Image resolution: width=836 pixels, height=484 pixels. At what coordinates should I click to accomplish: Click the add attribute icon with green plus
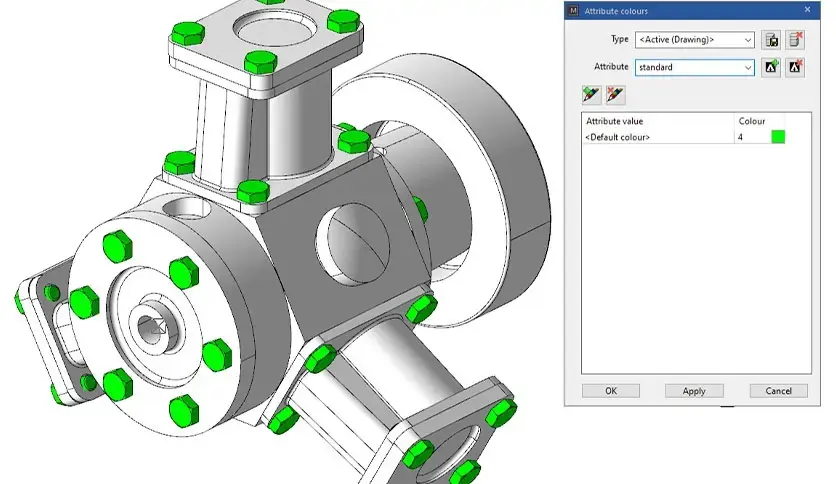point(771,68)
